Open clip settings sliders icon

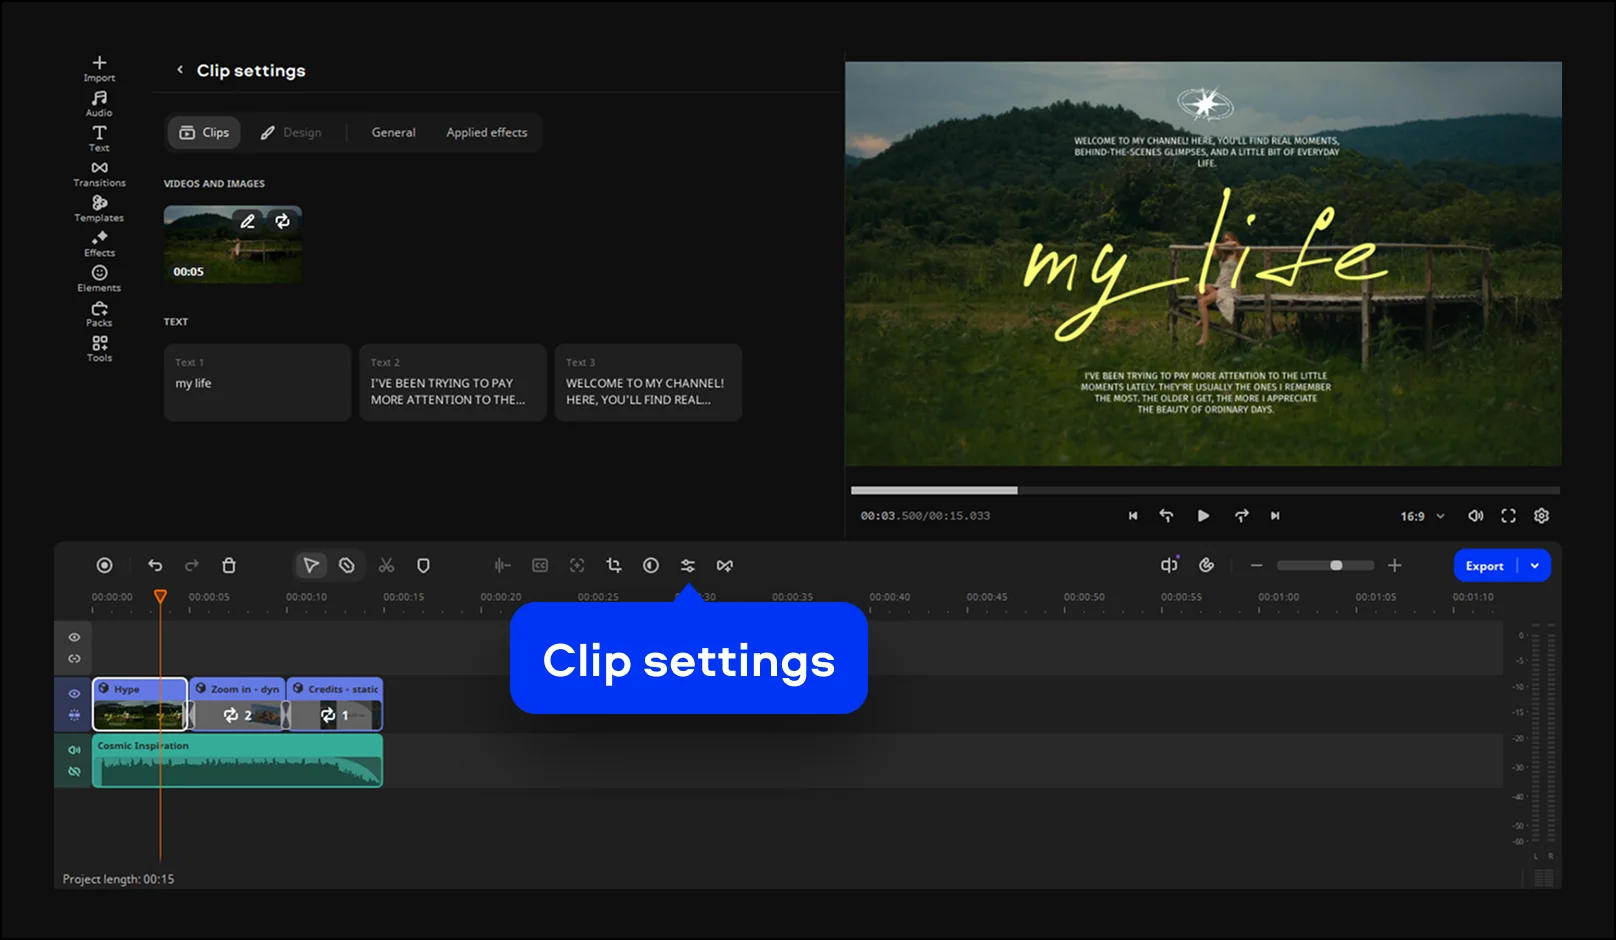pyautogui.click(x=688, y=566)
